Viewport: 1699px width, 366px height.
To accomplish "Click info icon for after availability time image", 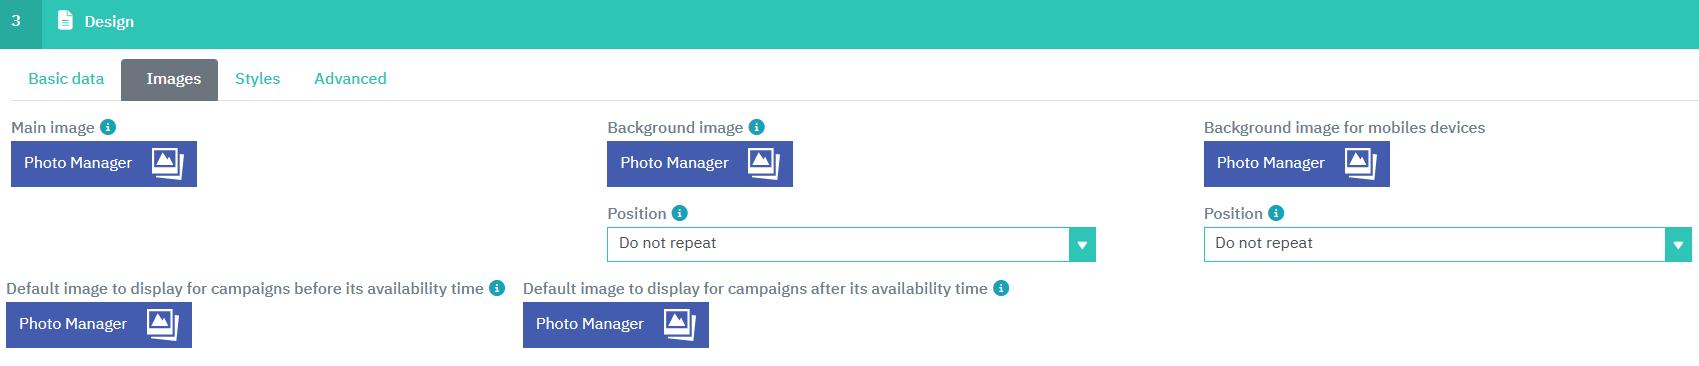I will [1001, 288].
